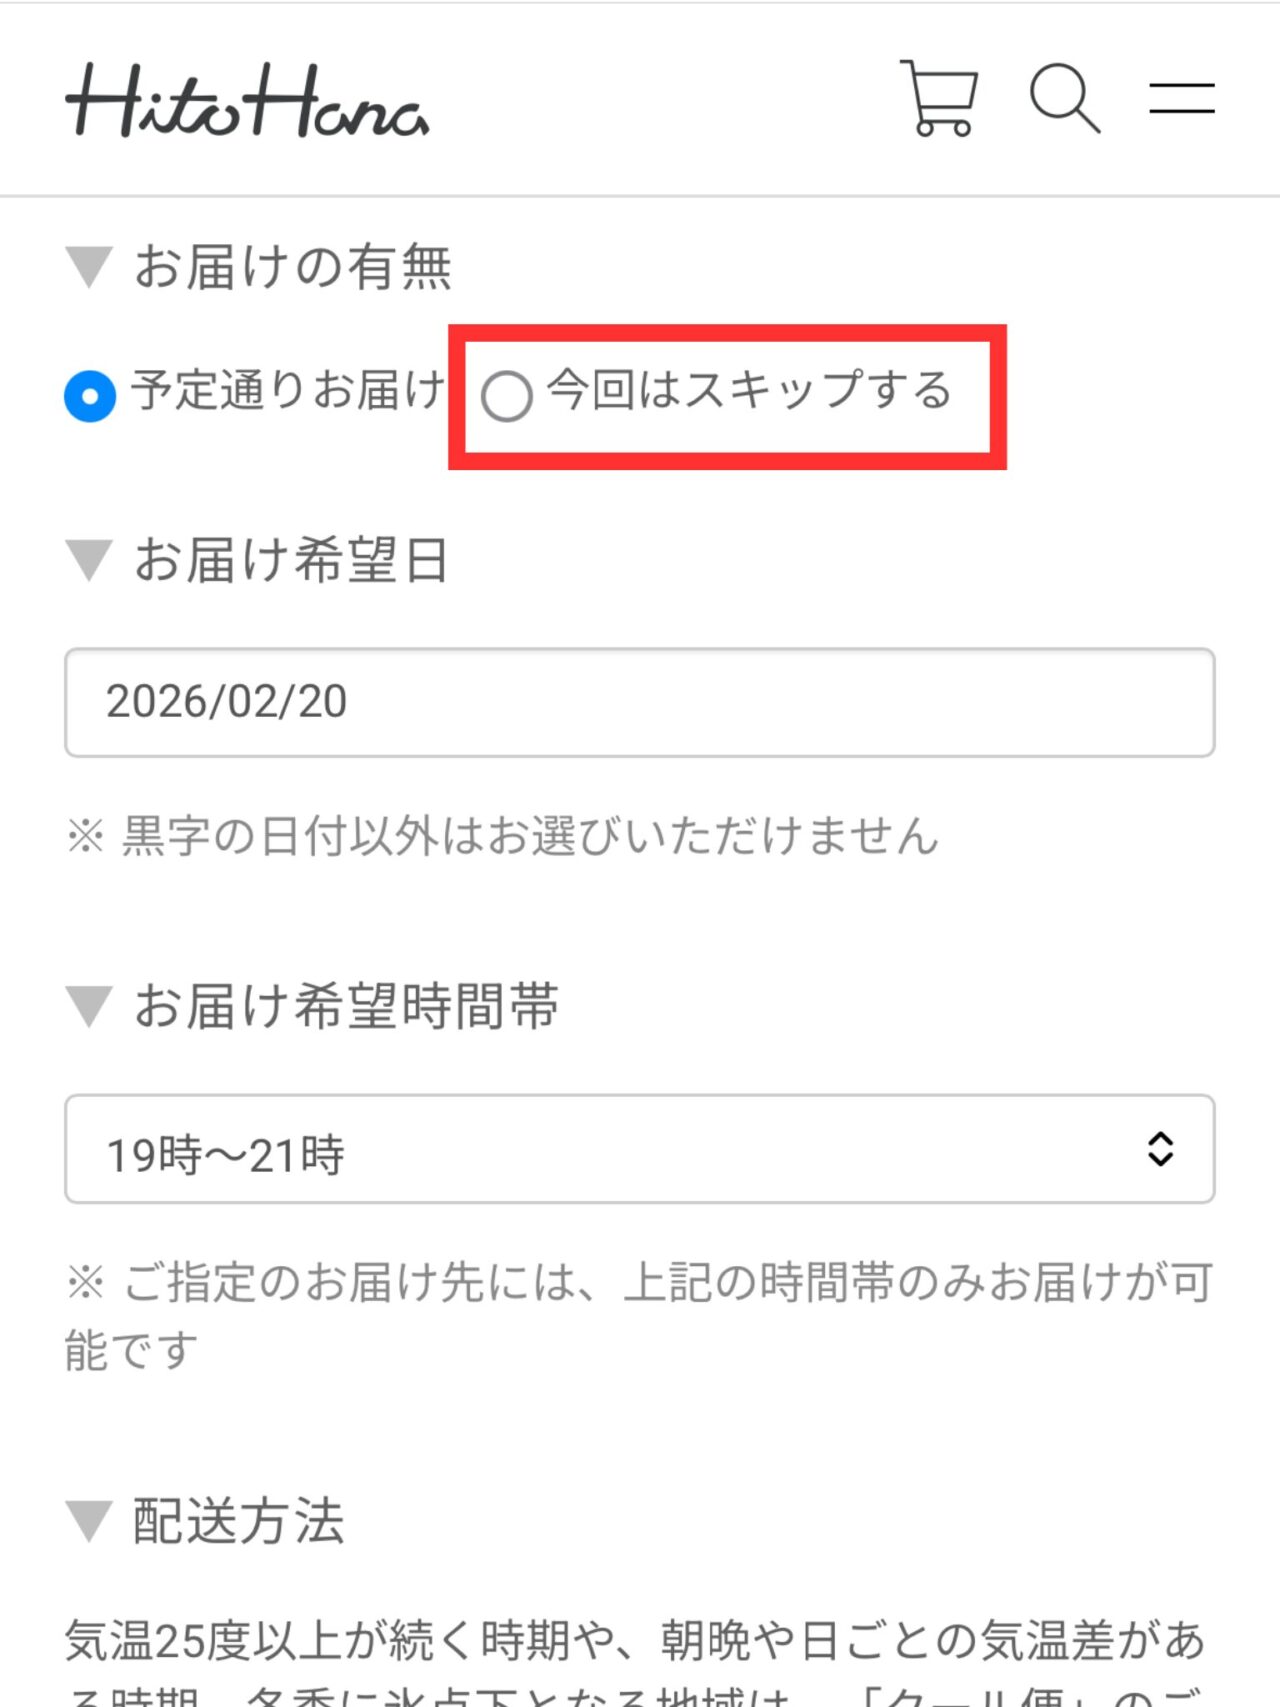This screenshot has height=1707, width=1280.
Task: Open the shopping cart
Action: [939, 98]
